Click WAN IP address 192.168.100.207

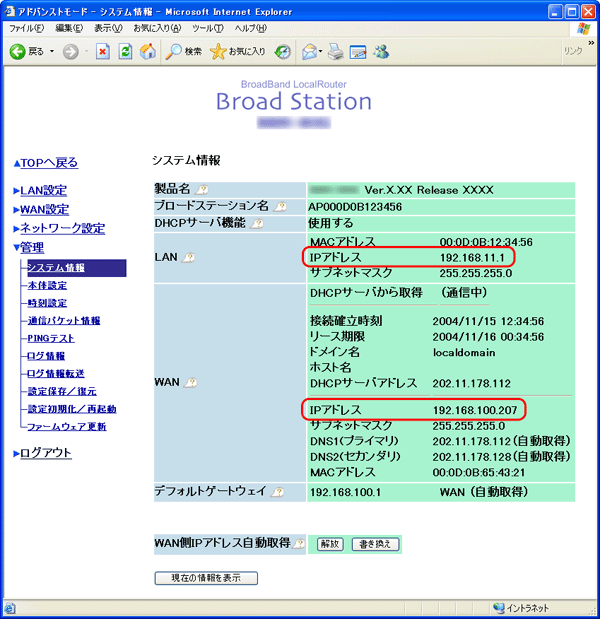[475, 410]
